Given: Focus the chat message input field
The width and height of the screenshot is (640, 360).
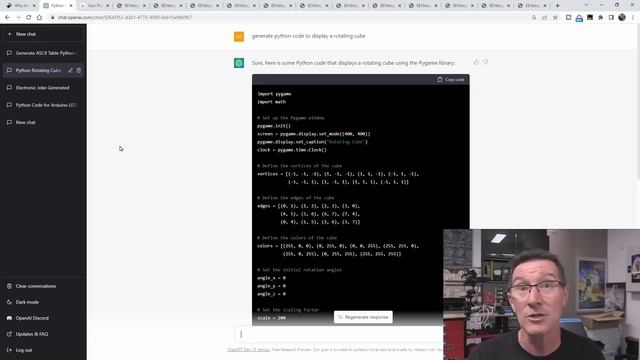Looking at the screenshot, I should [x=339, y=334].
